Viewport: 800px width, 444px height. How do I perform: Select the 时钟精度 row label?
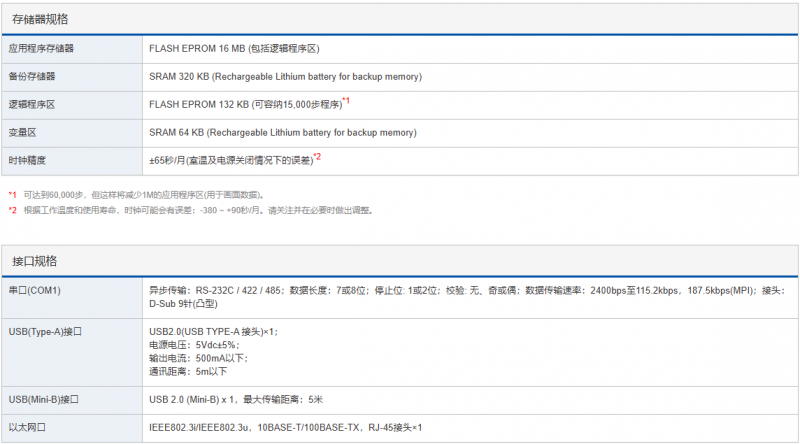click(x=28, y=160)
